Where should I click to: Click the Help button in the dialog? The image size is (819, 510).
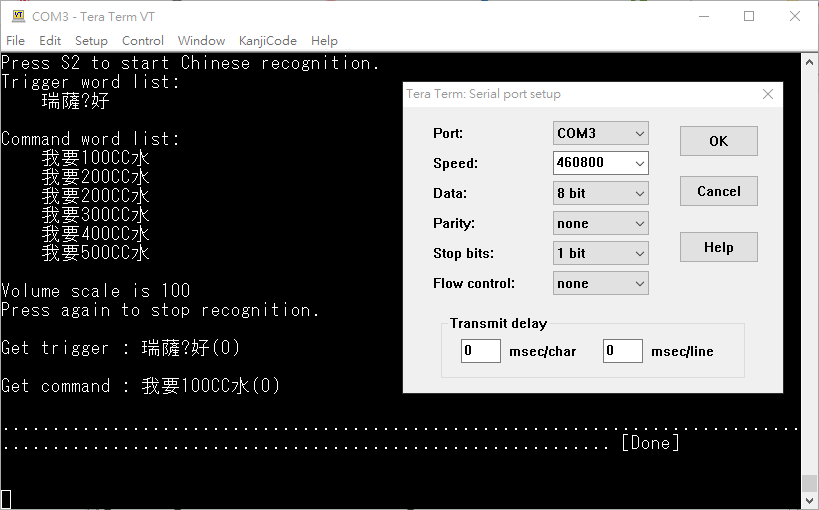719,247
